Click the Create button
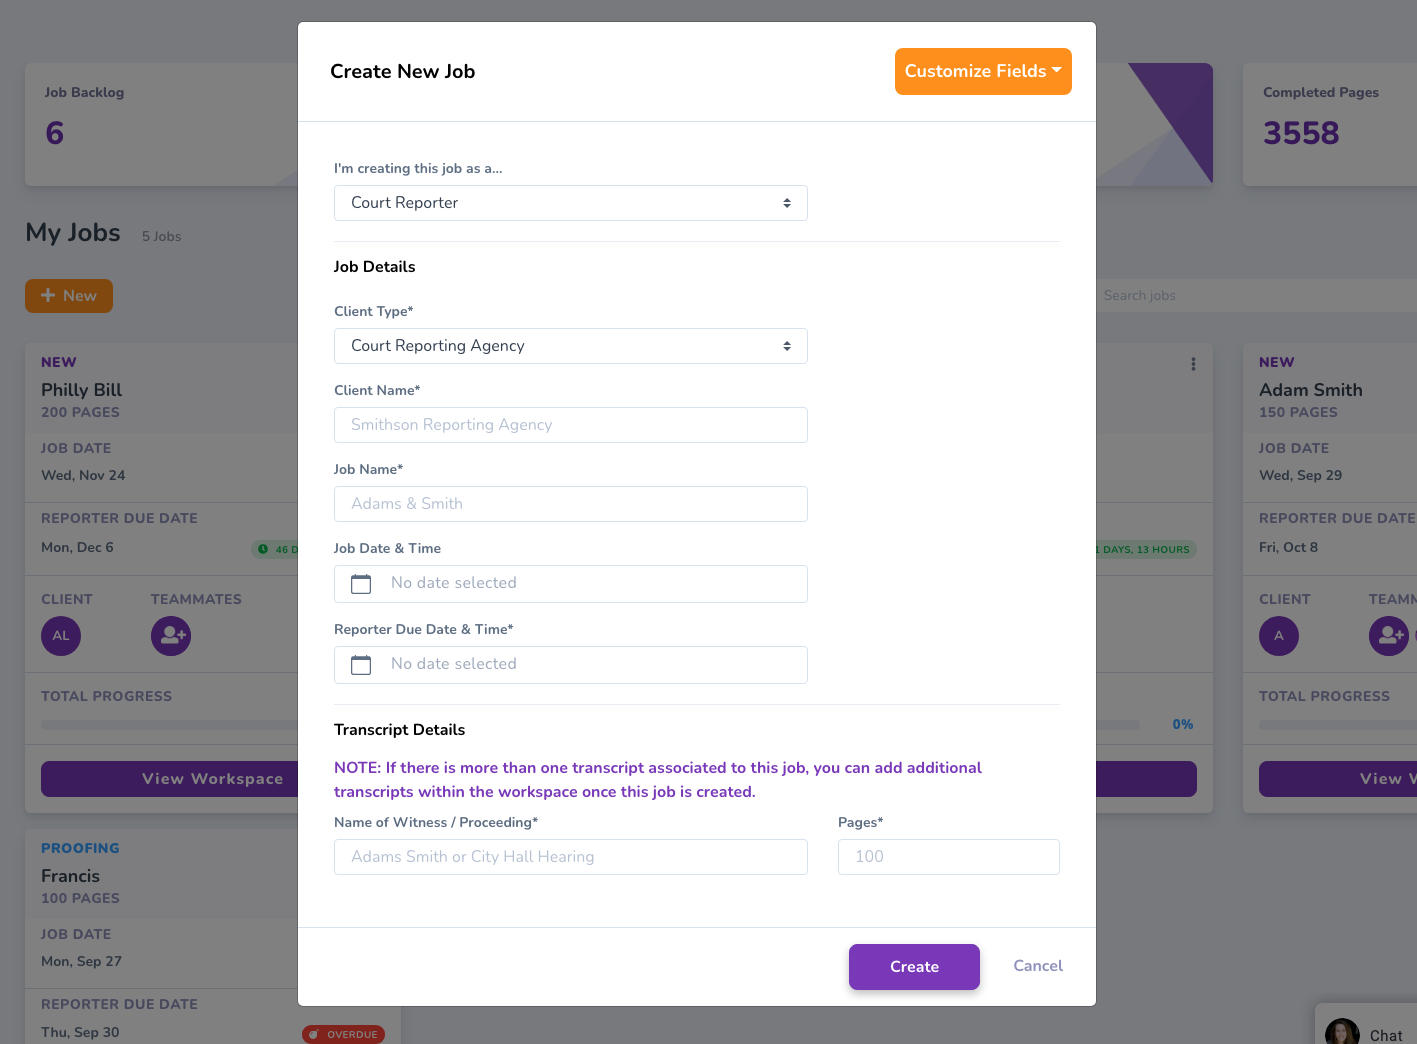This screenshot has width=1417, height=1044. point(914,967)
